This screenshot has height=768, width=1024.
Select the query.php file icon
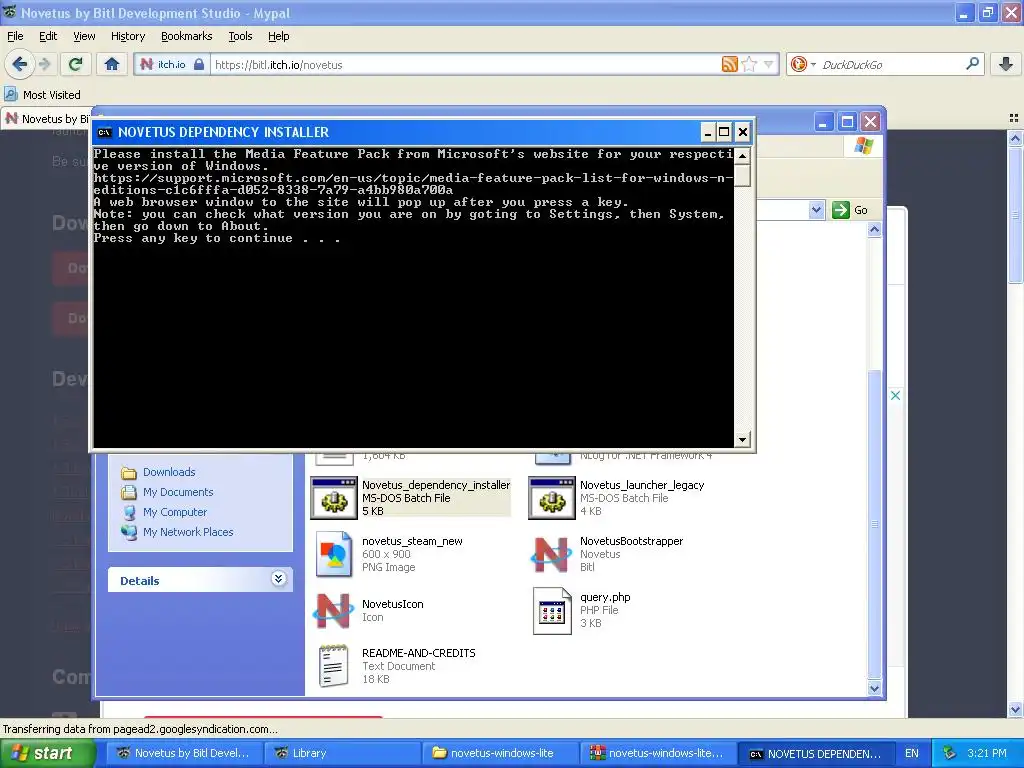pos(552,610)
